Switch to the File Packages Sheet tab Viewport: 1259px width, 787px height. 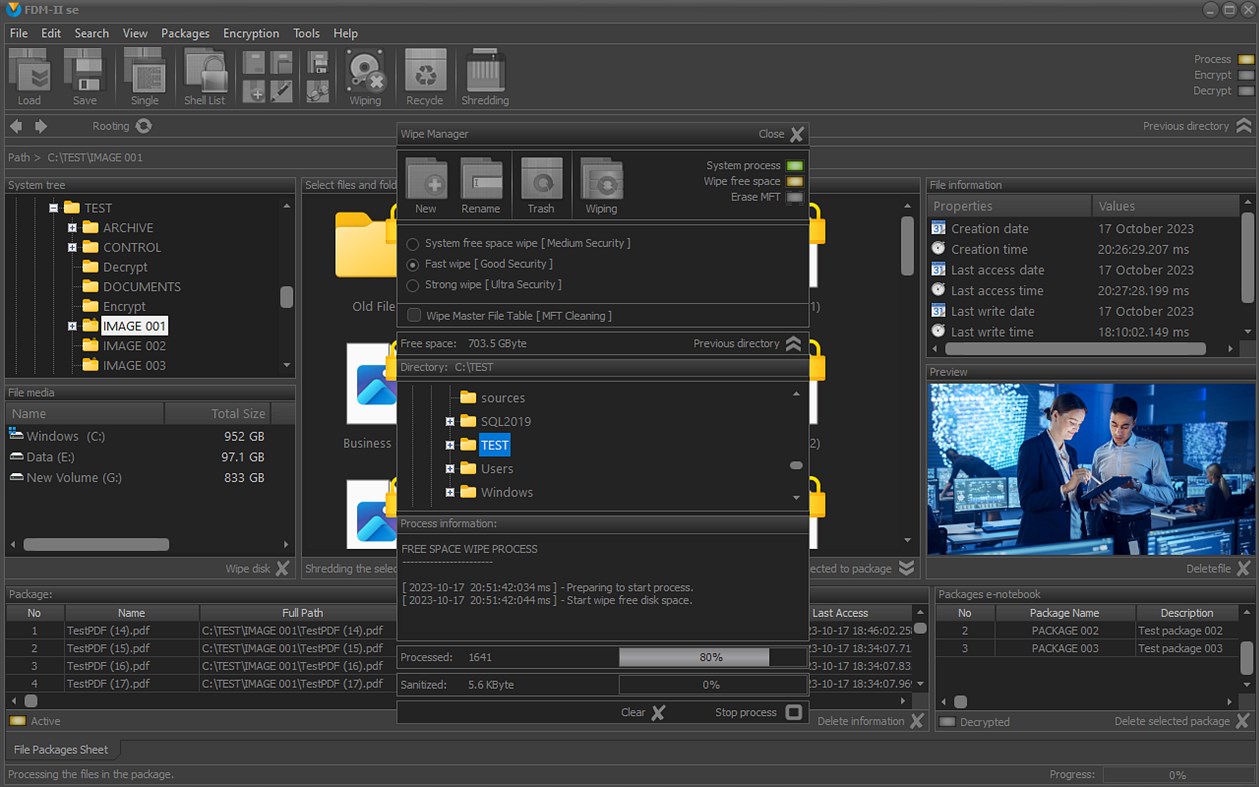(62, 749)
